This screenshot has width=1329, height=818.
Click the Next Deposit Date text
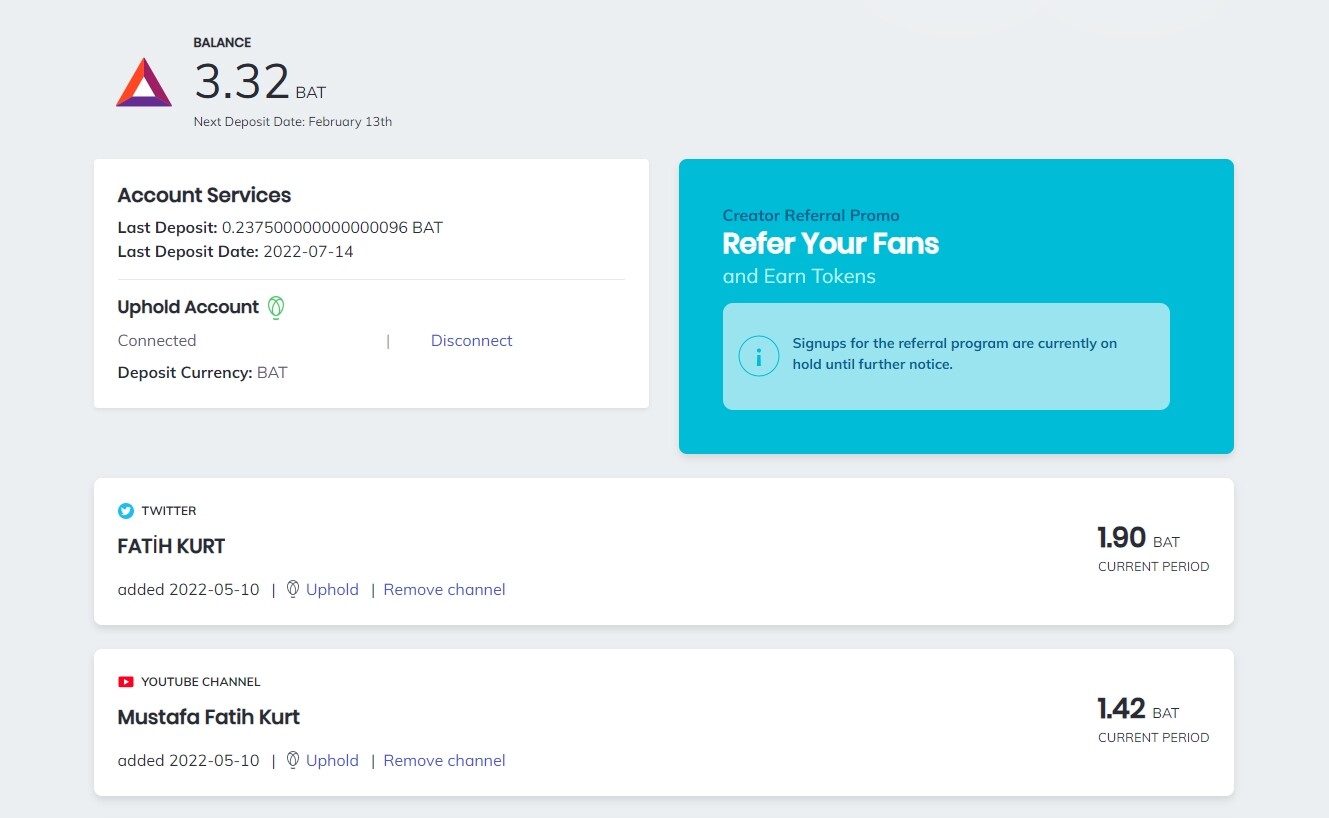click(292, 122)
